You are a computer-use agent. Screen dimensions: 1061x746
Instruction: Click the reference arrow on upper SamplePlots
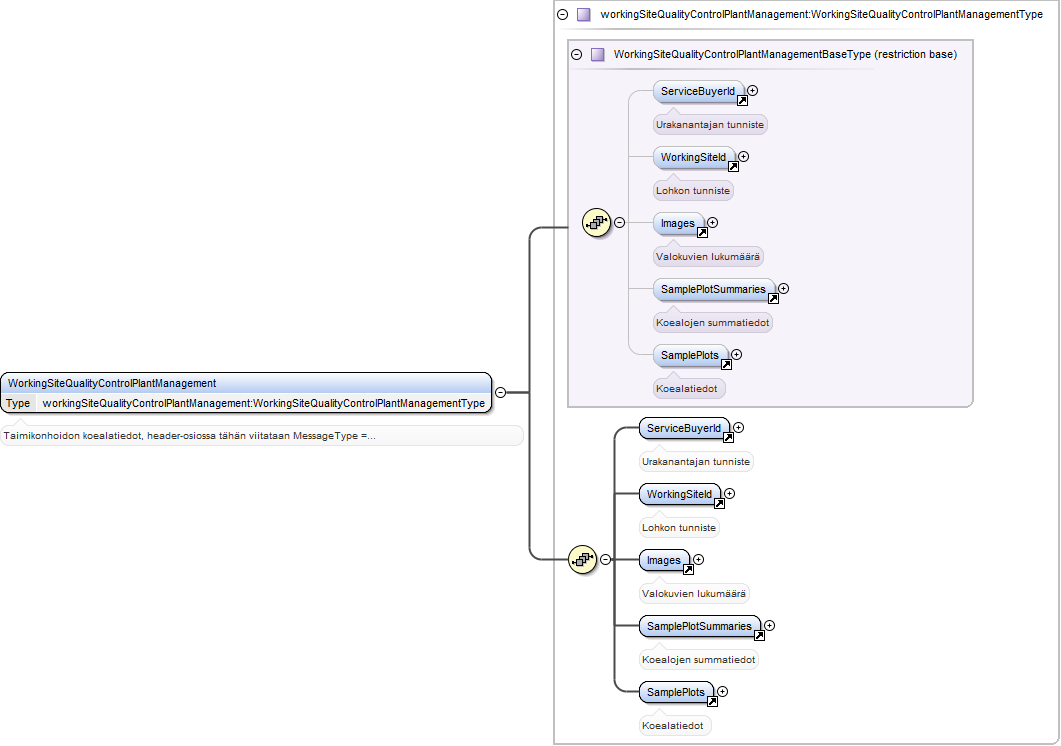pos(726,364)
